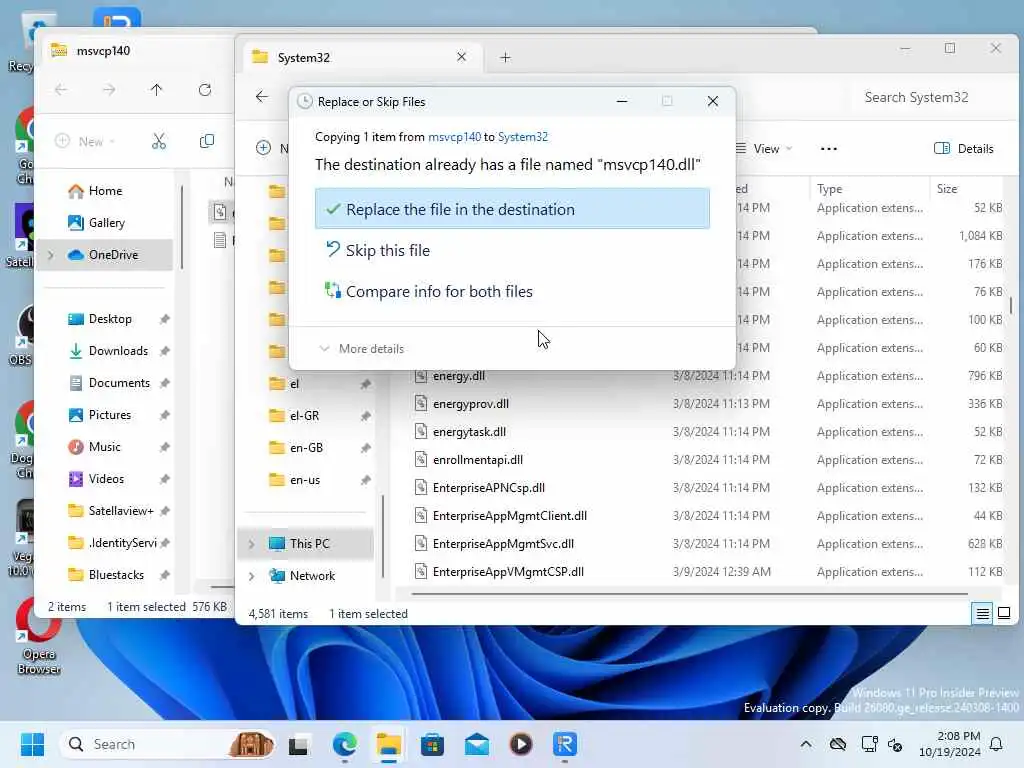
Task: Click Up arrow in msvcp140 window
Action: click(x=157, y=90)
